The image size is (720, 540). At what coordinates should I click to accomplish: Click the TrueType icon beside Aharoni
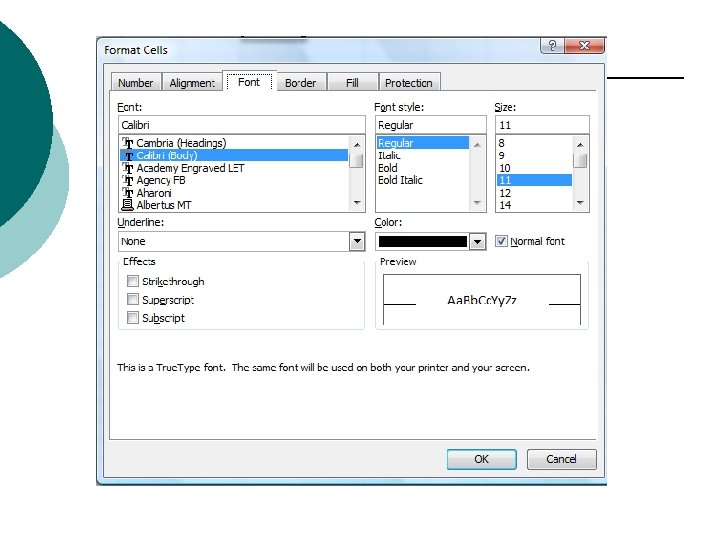(x=128, y=193)
